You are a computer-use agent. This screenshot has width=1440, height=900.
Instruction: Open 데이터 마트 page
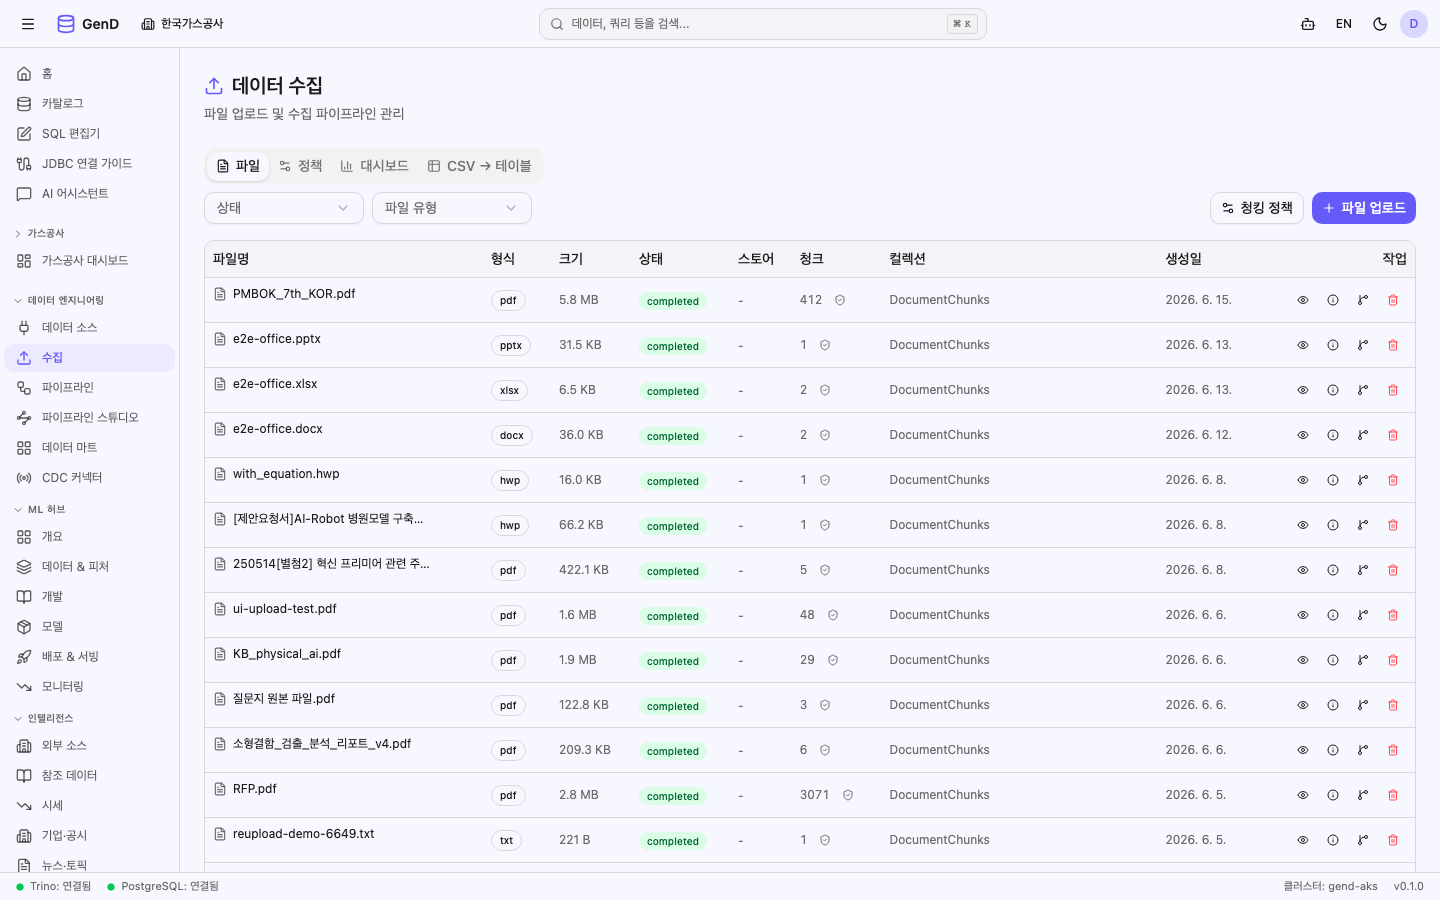point(90,448)
